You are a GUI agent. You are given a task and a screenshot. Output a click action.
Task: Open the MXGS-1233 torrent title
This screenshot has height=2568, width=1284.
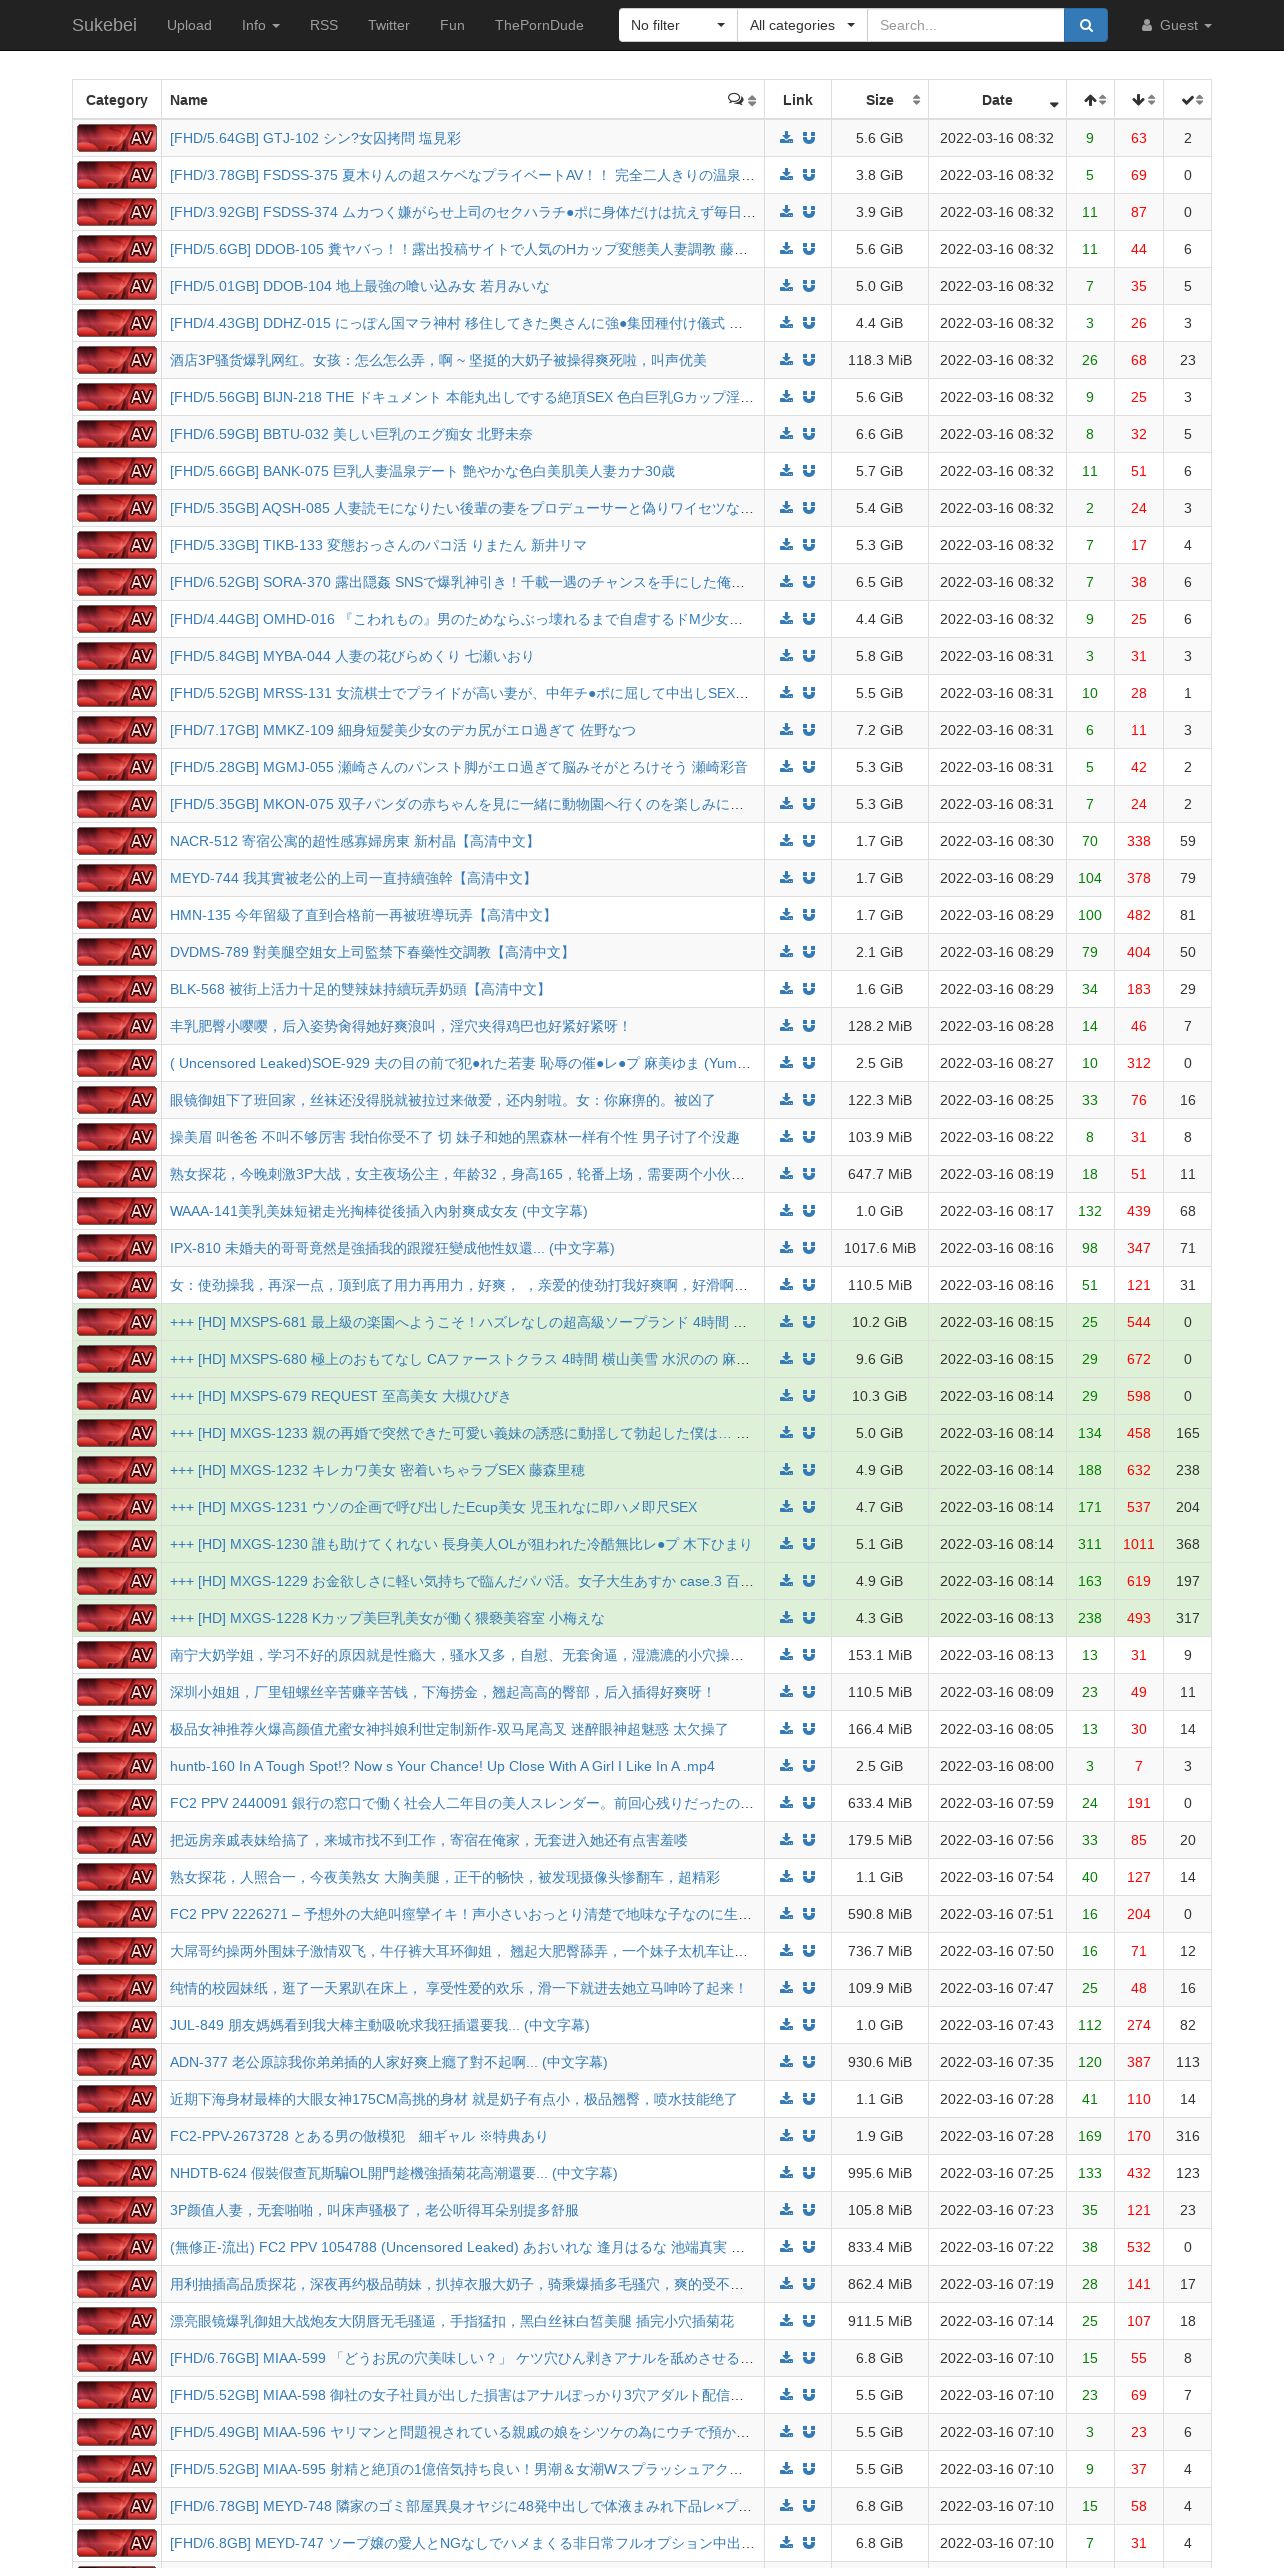459,1433
